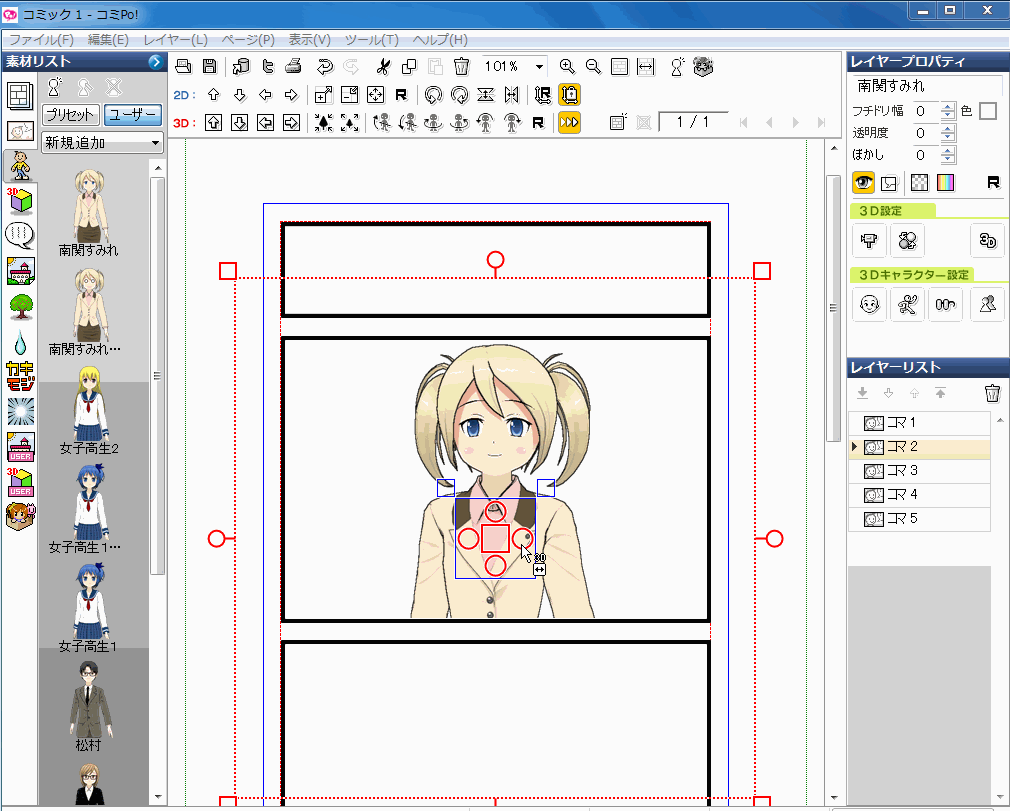Image resolution: width=1010 pixels, height=811 pixels.
Task: Click the Undo icon
Action: (x=325, y=66)
